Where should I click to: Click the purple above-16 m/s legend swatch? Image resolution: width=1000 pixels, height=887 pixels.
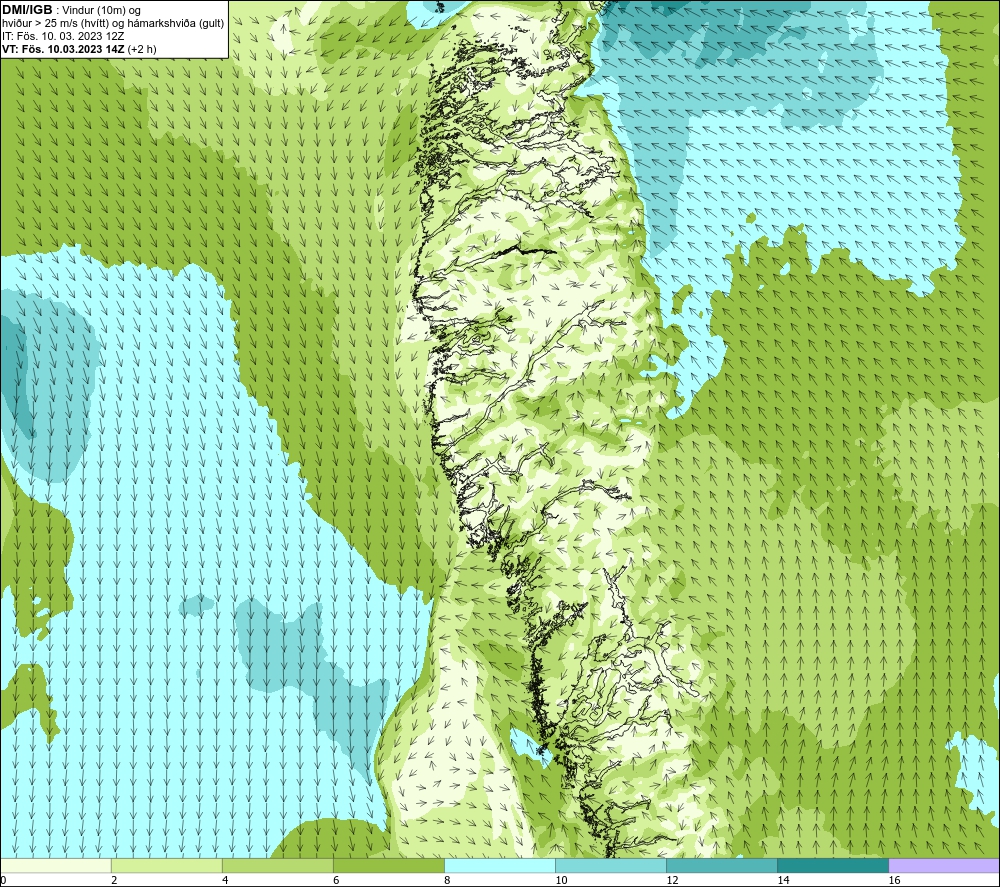(x=944, y=866)
